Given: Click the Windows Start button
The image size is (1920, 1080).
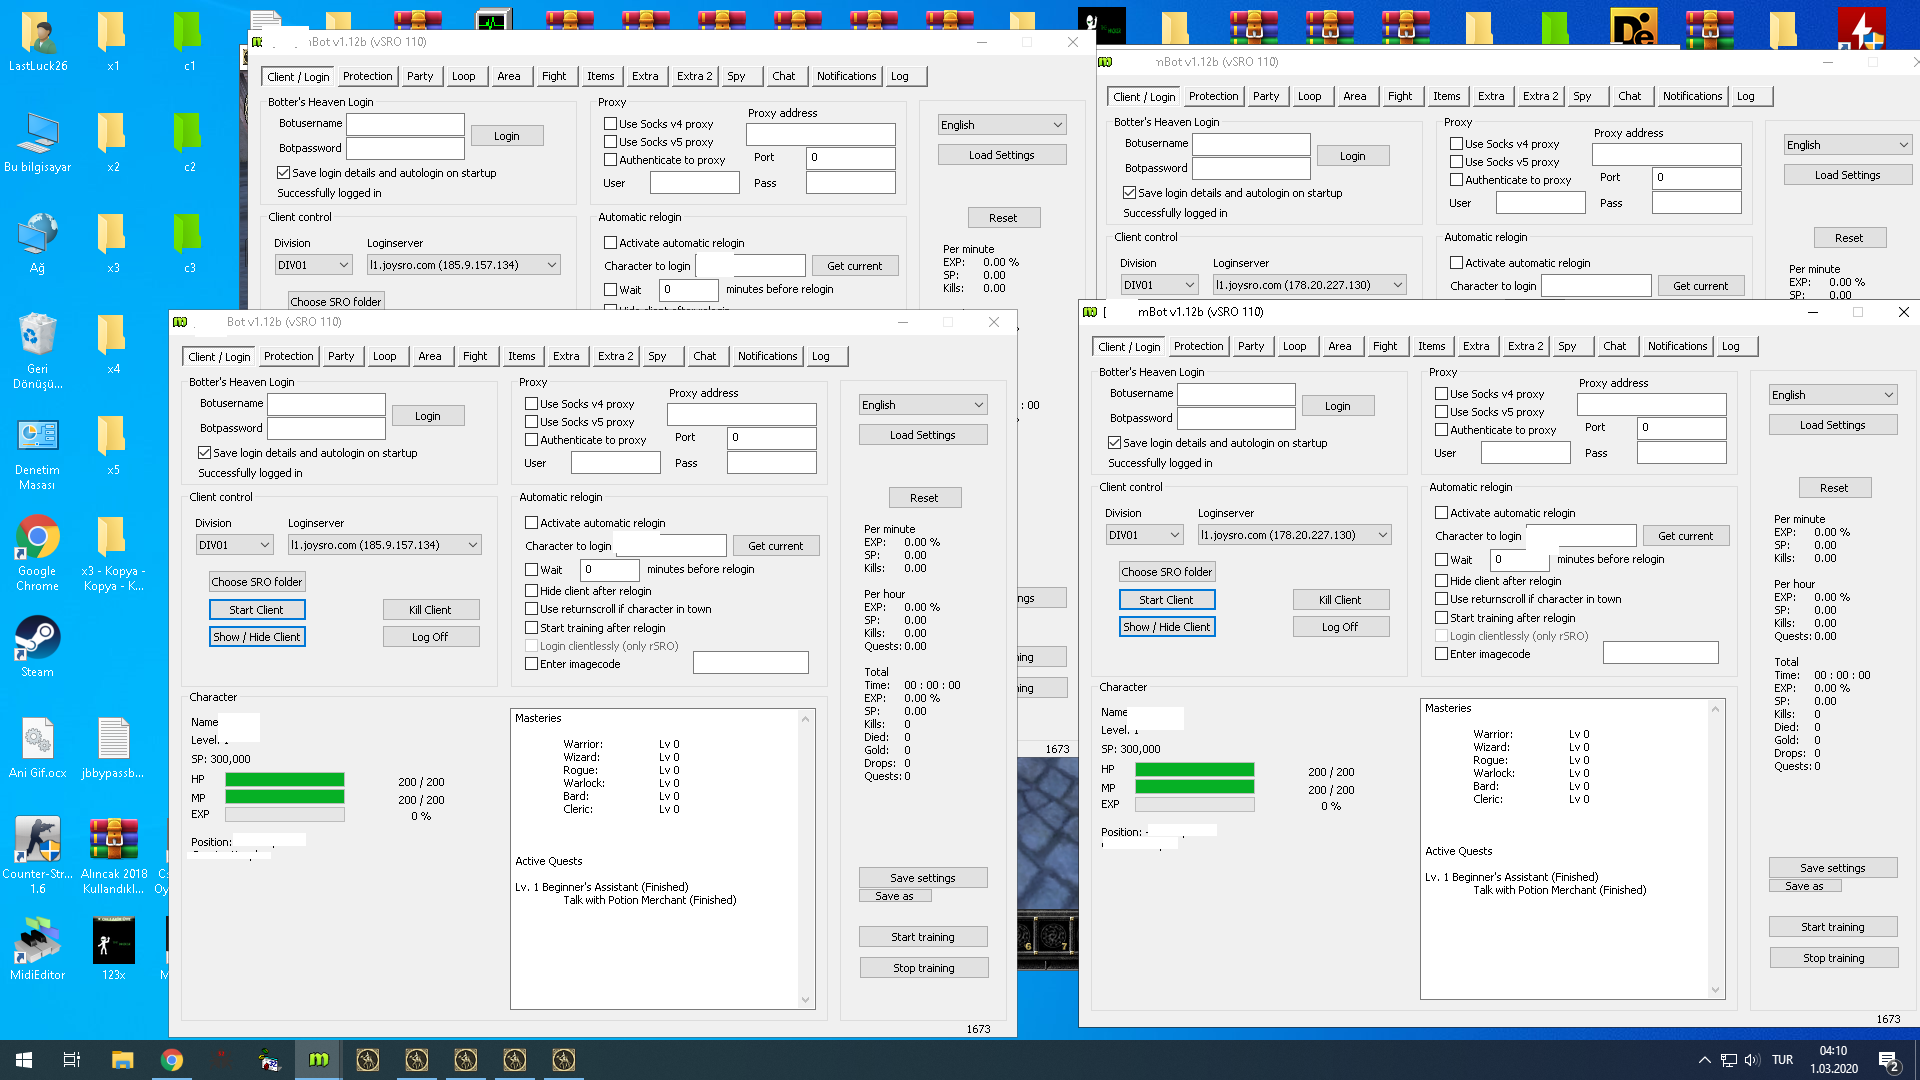Looking at the screenshot, I should [24, 1060].
